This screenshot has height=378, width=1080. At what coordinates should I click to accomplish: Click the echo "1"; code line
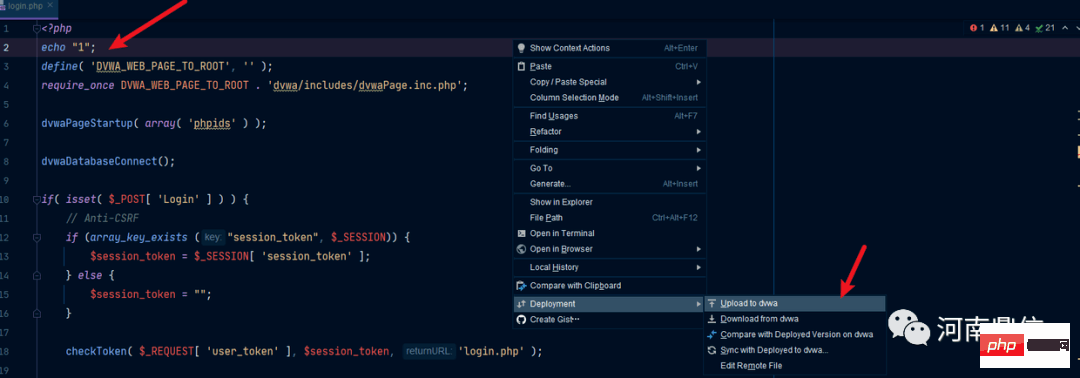point(69,48)
